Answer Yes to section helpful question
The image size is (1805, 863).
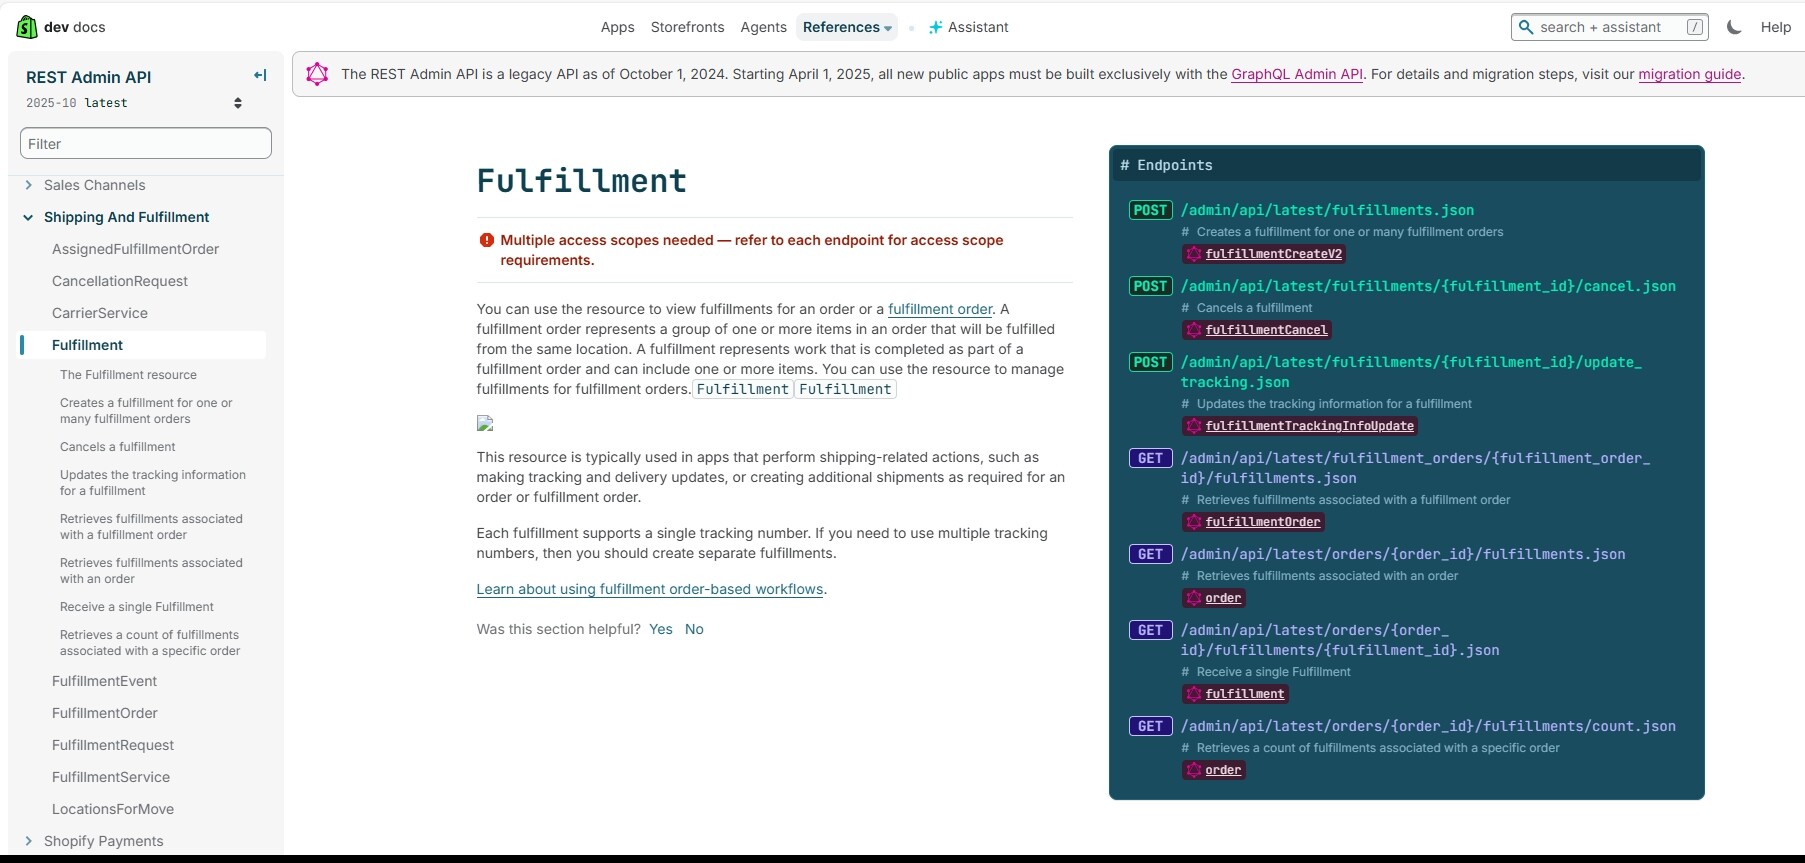tap(661, 629)
